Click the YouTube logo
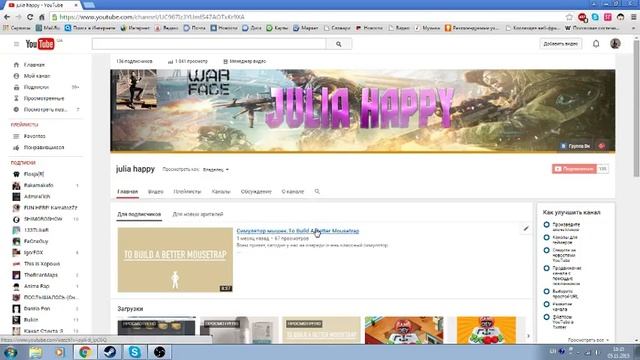640x360 pixels. [40, 44]
